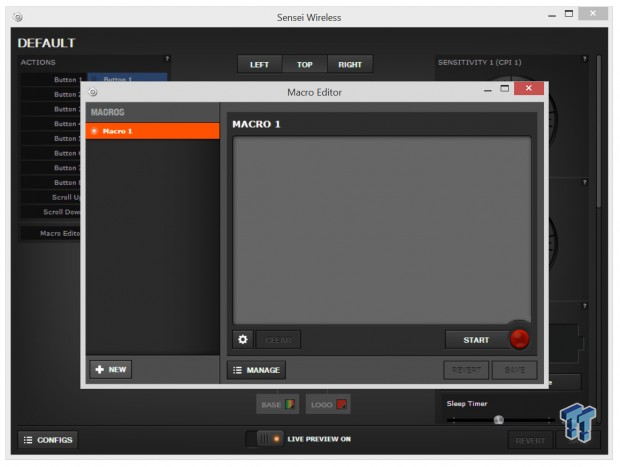Switch to LEFT view tab in Sensei window
Screen dimensions: 620x467
coord(259,64)
